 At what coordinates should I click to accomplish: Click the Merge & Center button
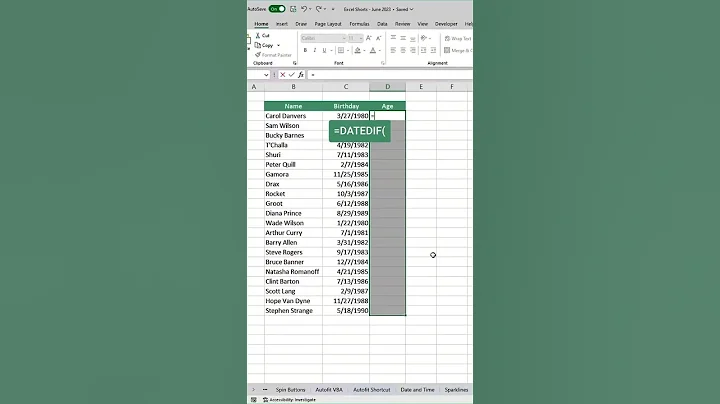tap(458, 50)
